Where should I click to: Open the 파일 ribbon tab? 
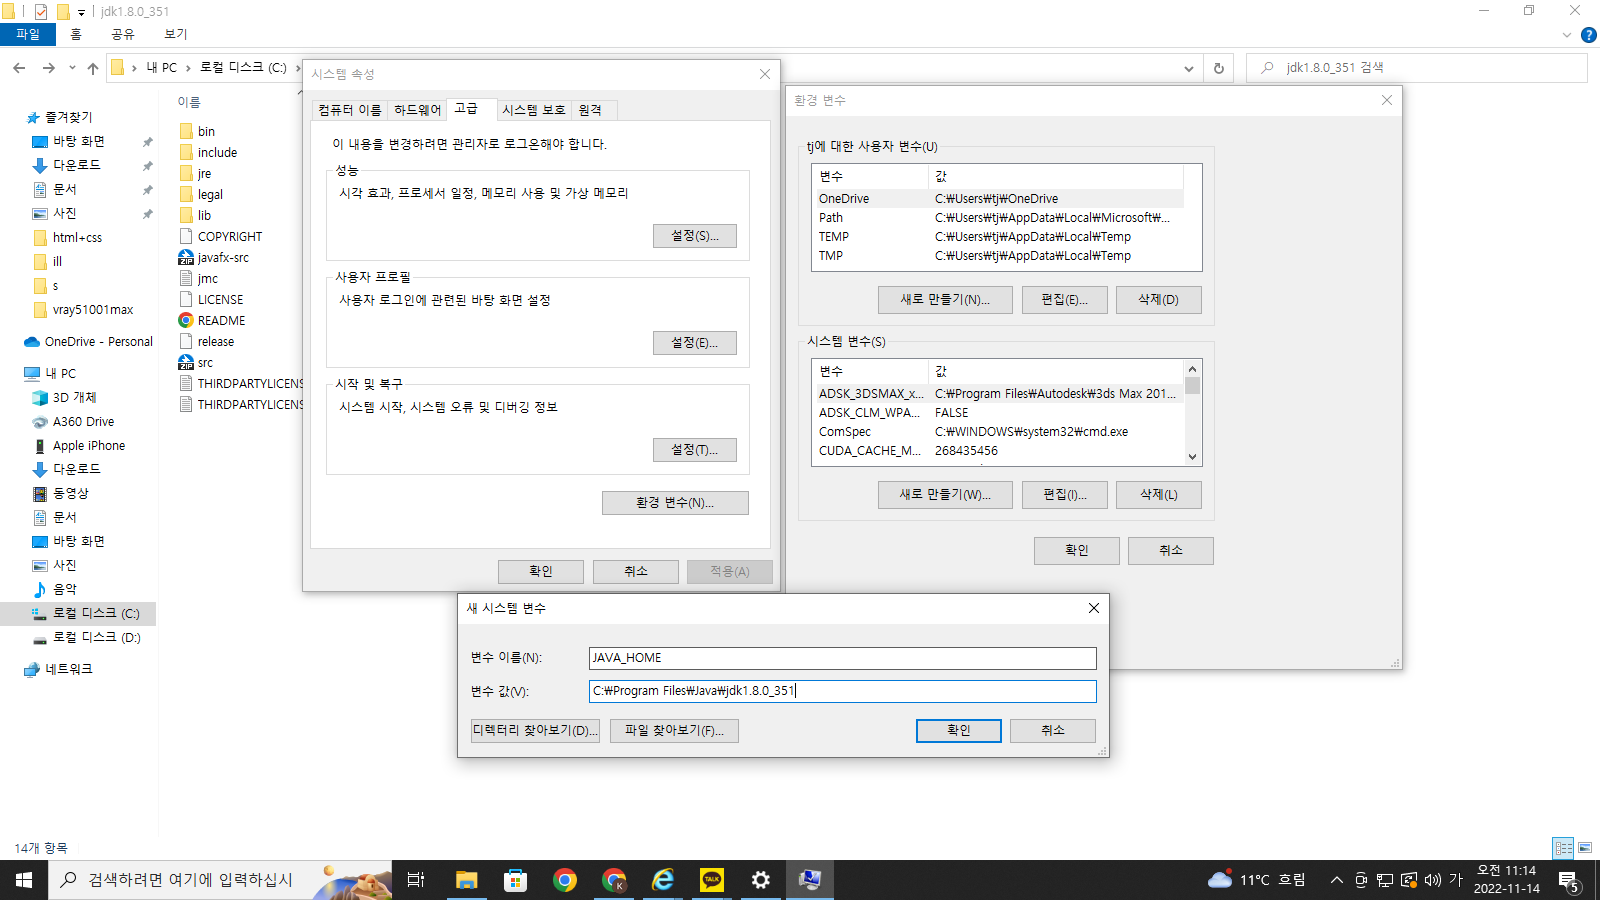click(28, 34)
